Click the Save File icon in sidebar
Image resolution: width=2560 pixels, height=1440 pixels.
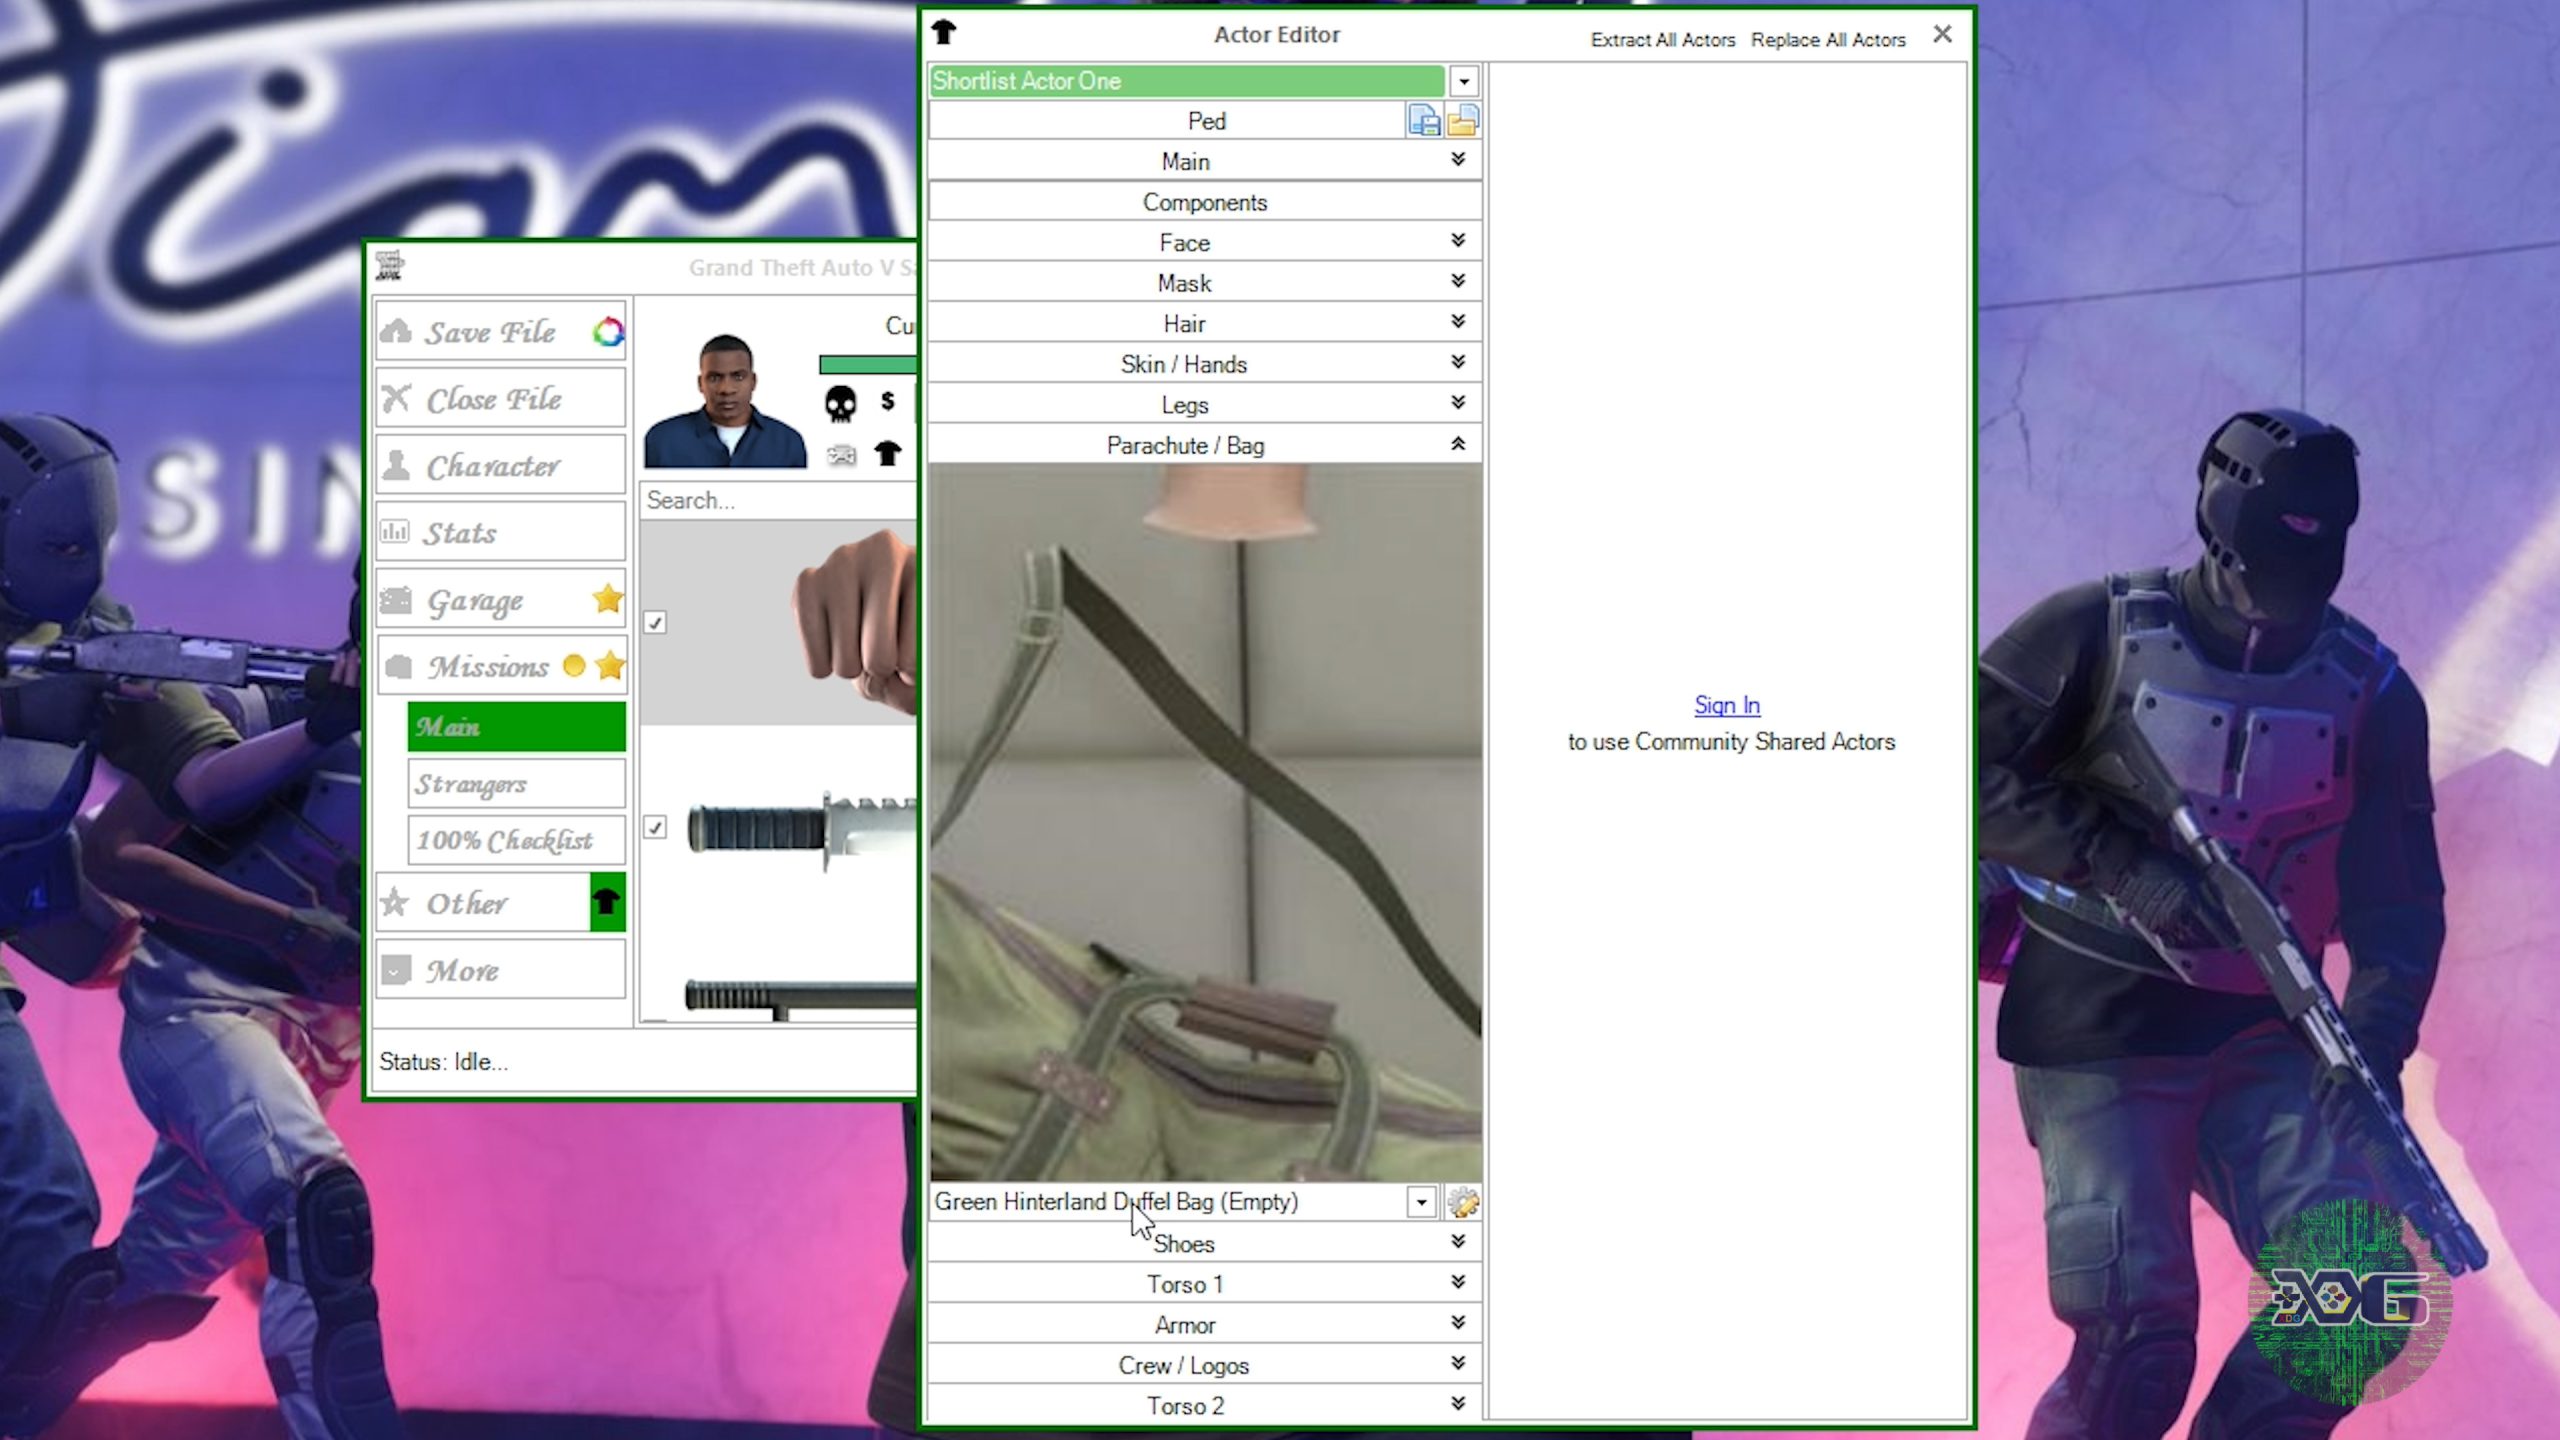396,331
